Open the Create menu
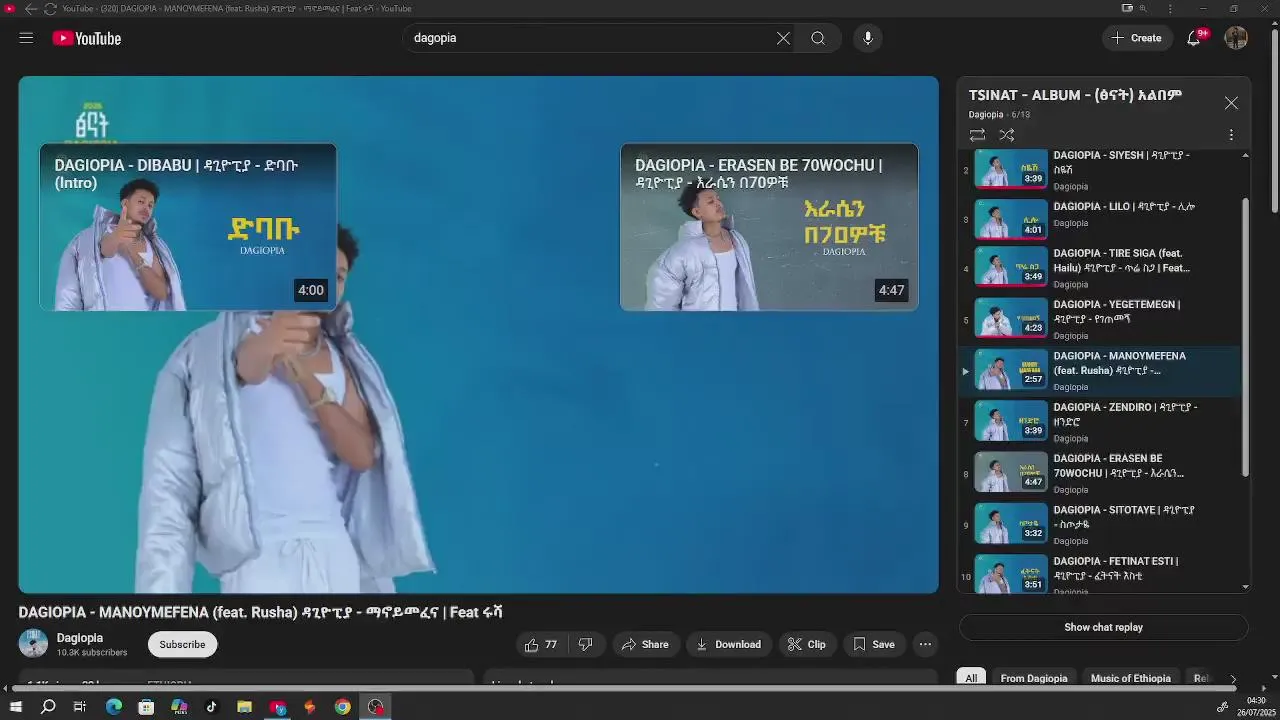Image resolution: width=1280 pixels, height=720 pixels. coord(1137,38)
